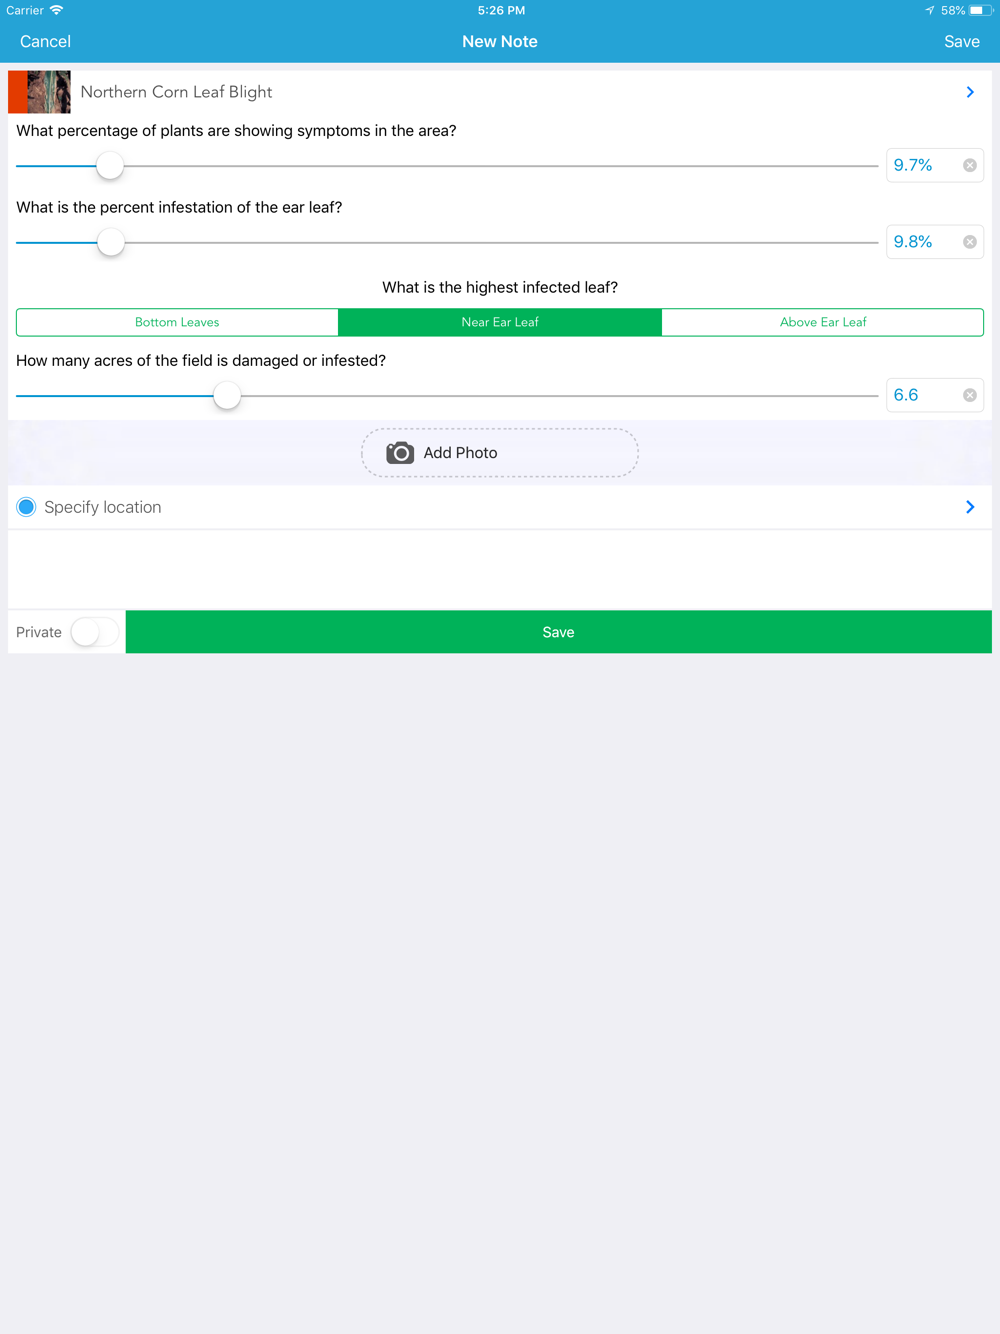Open the Northern Corn Leaf Blight thumbnail

[x=40, y=92]
